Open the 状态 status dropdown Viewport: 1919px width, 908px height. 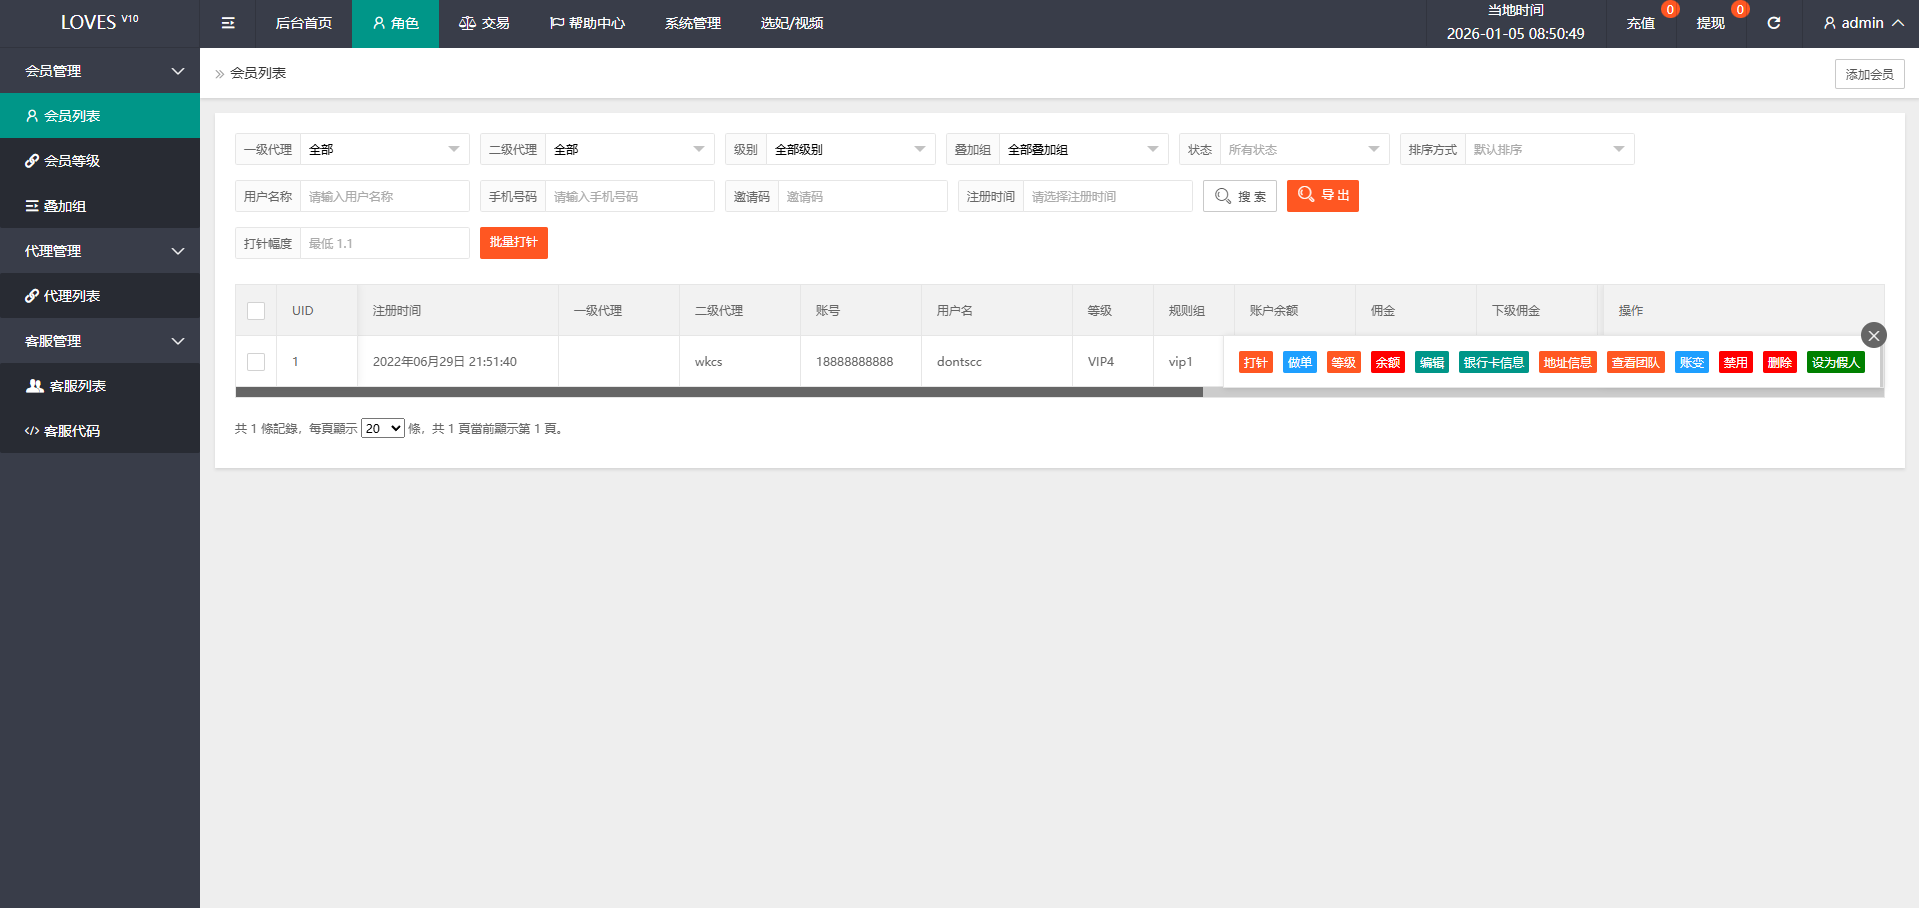pyautogui.click(x=1303, y=150)
